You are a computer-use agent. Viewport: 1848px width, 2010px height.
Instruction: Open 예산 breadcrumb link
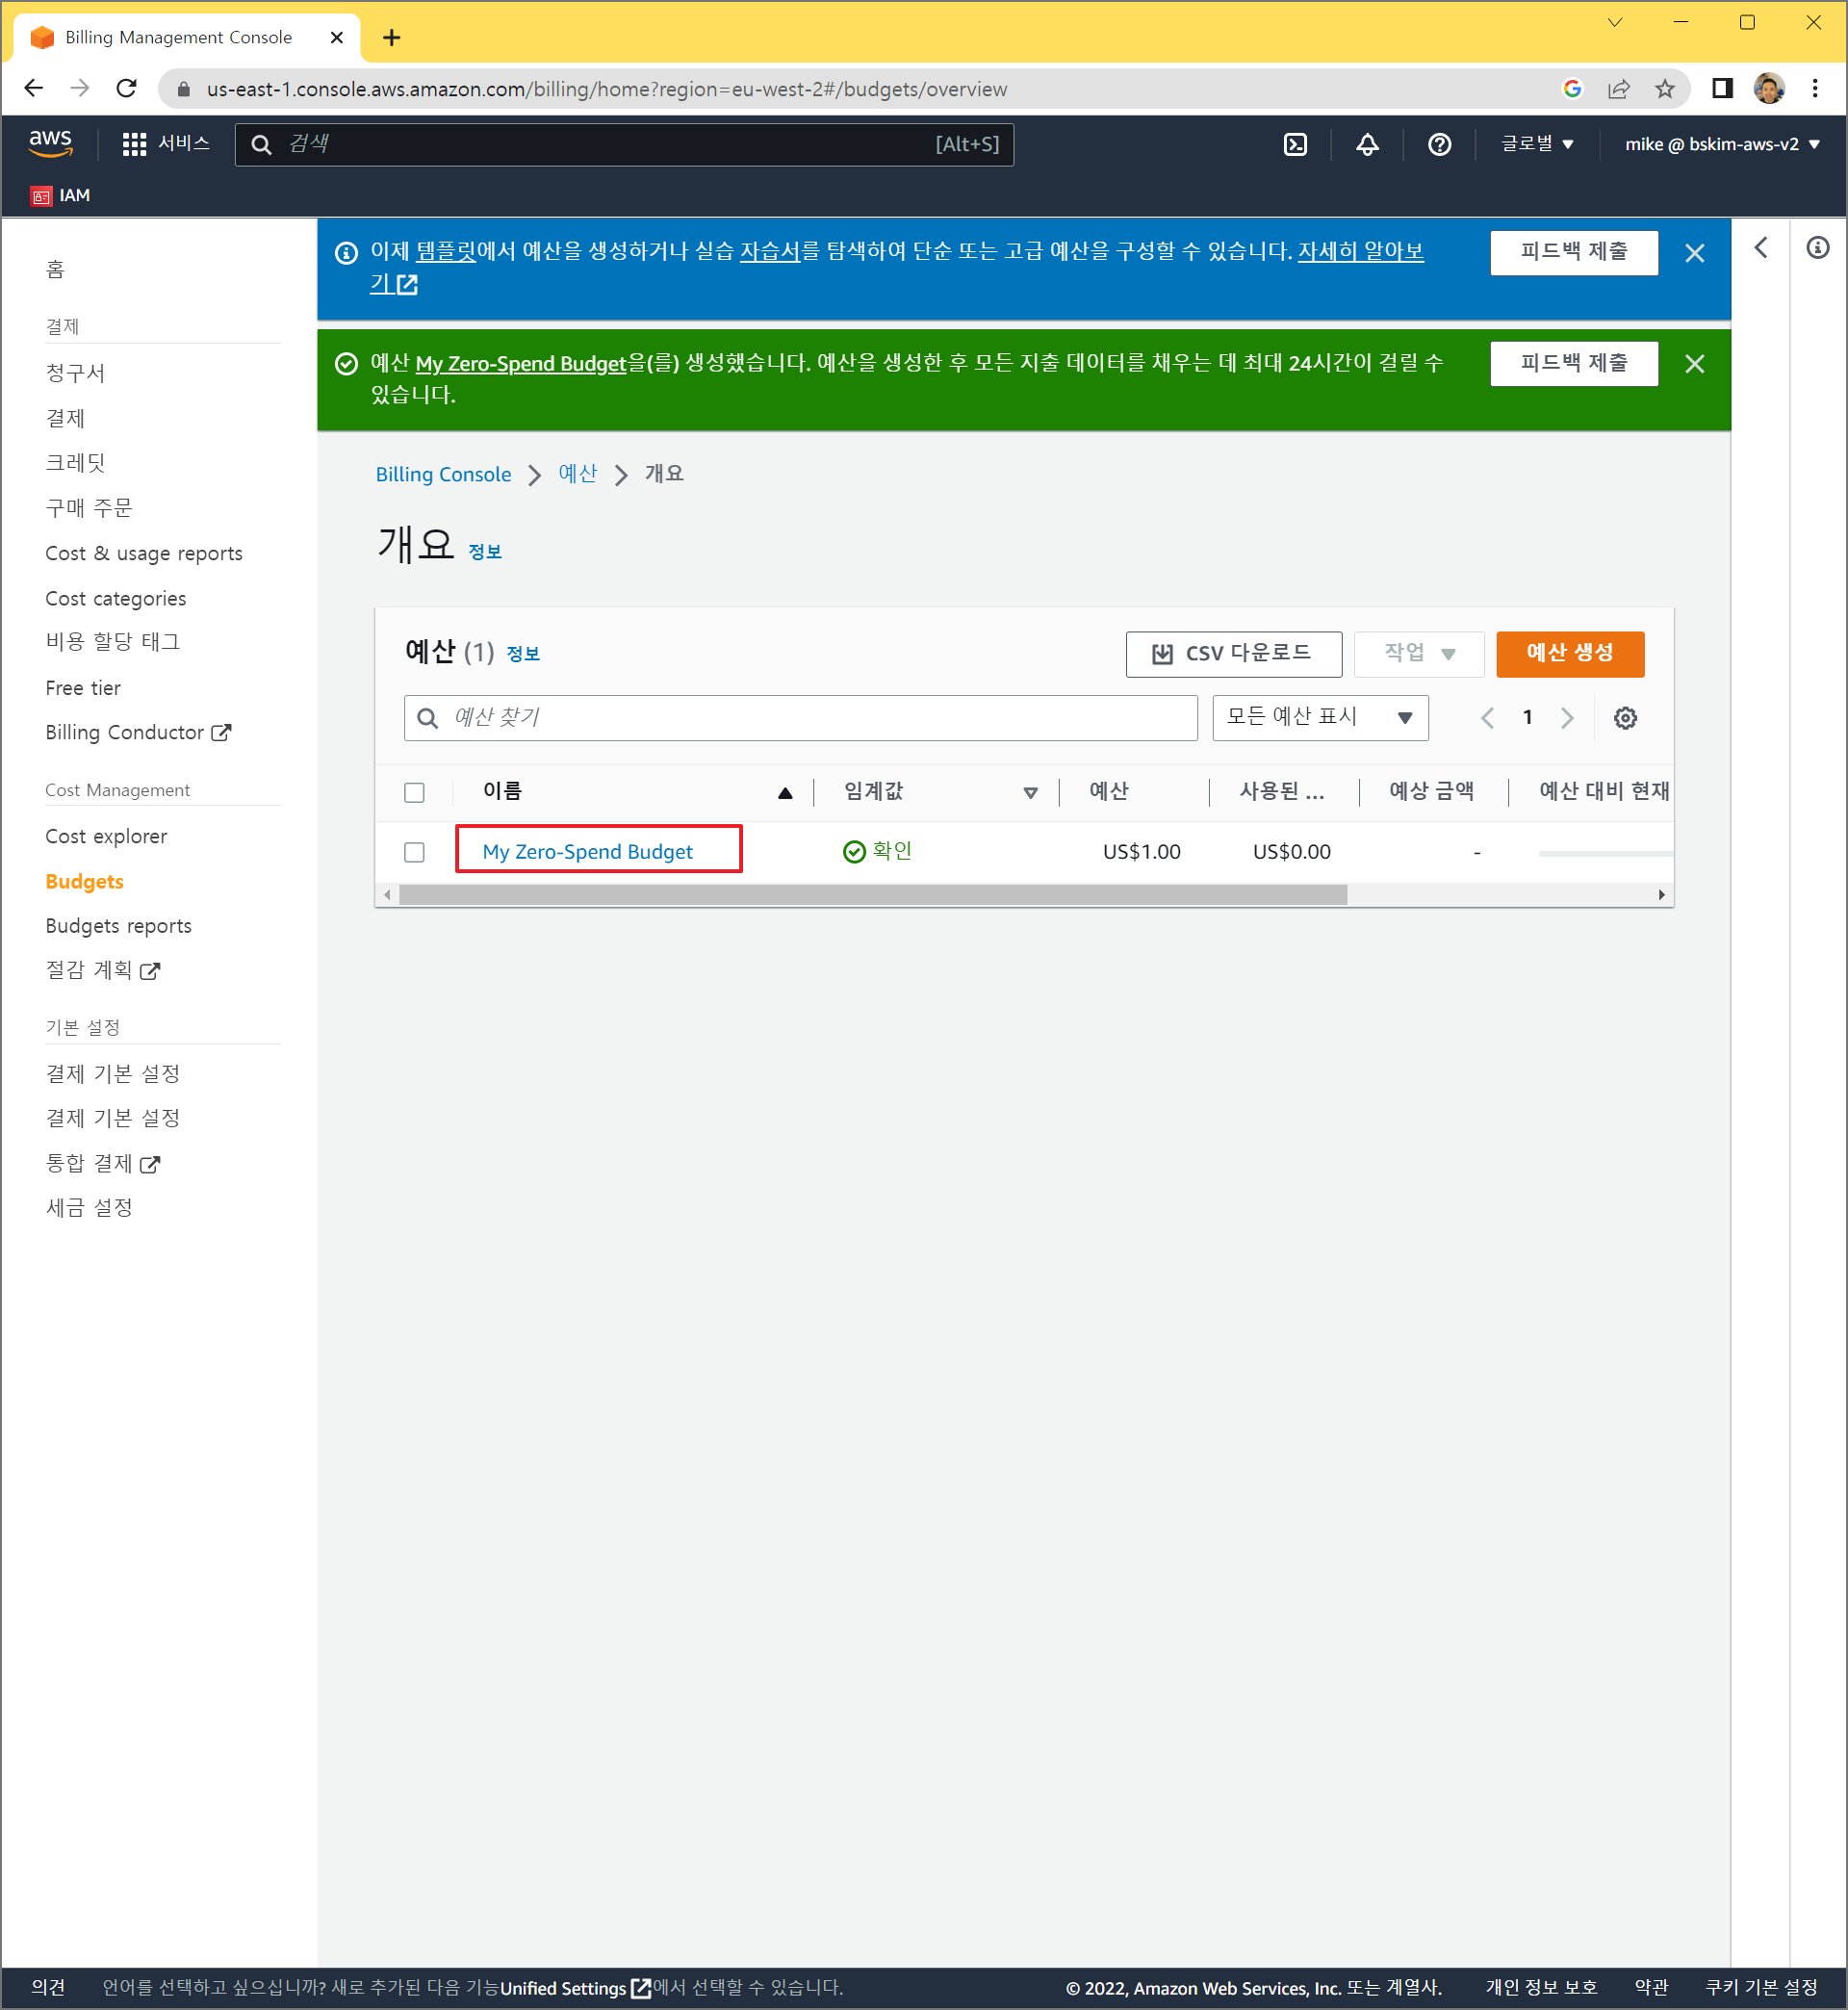pos(577,474)
